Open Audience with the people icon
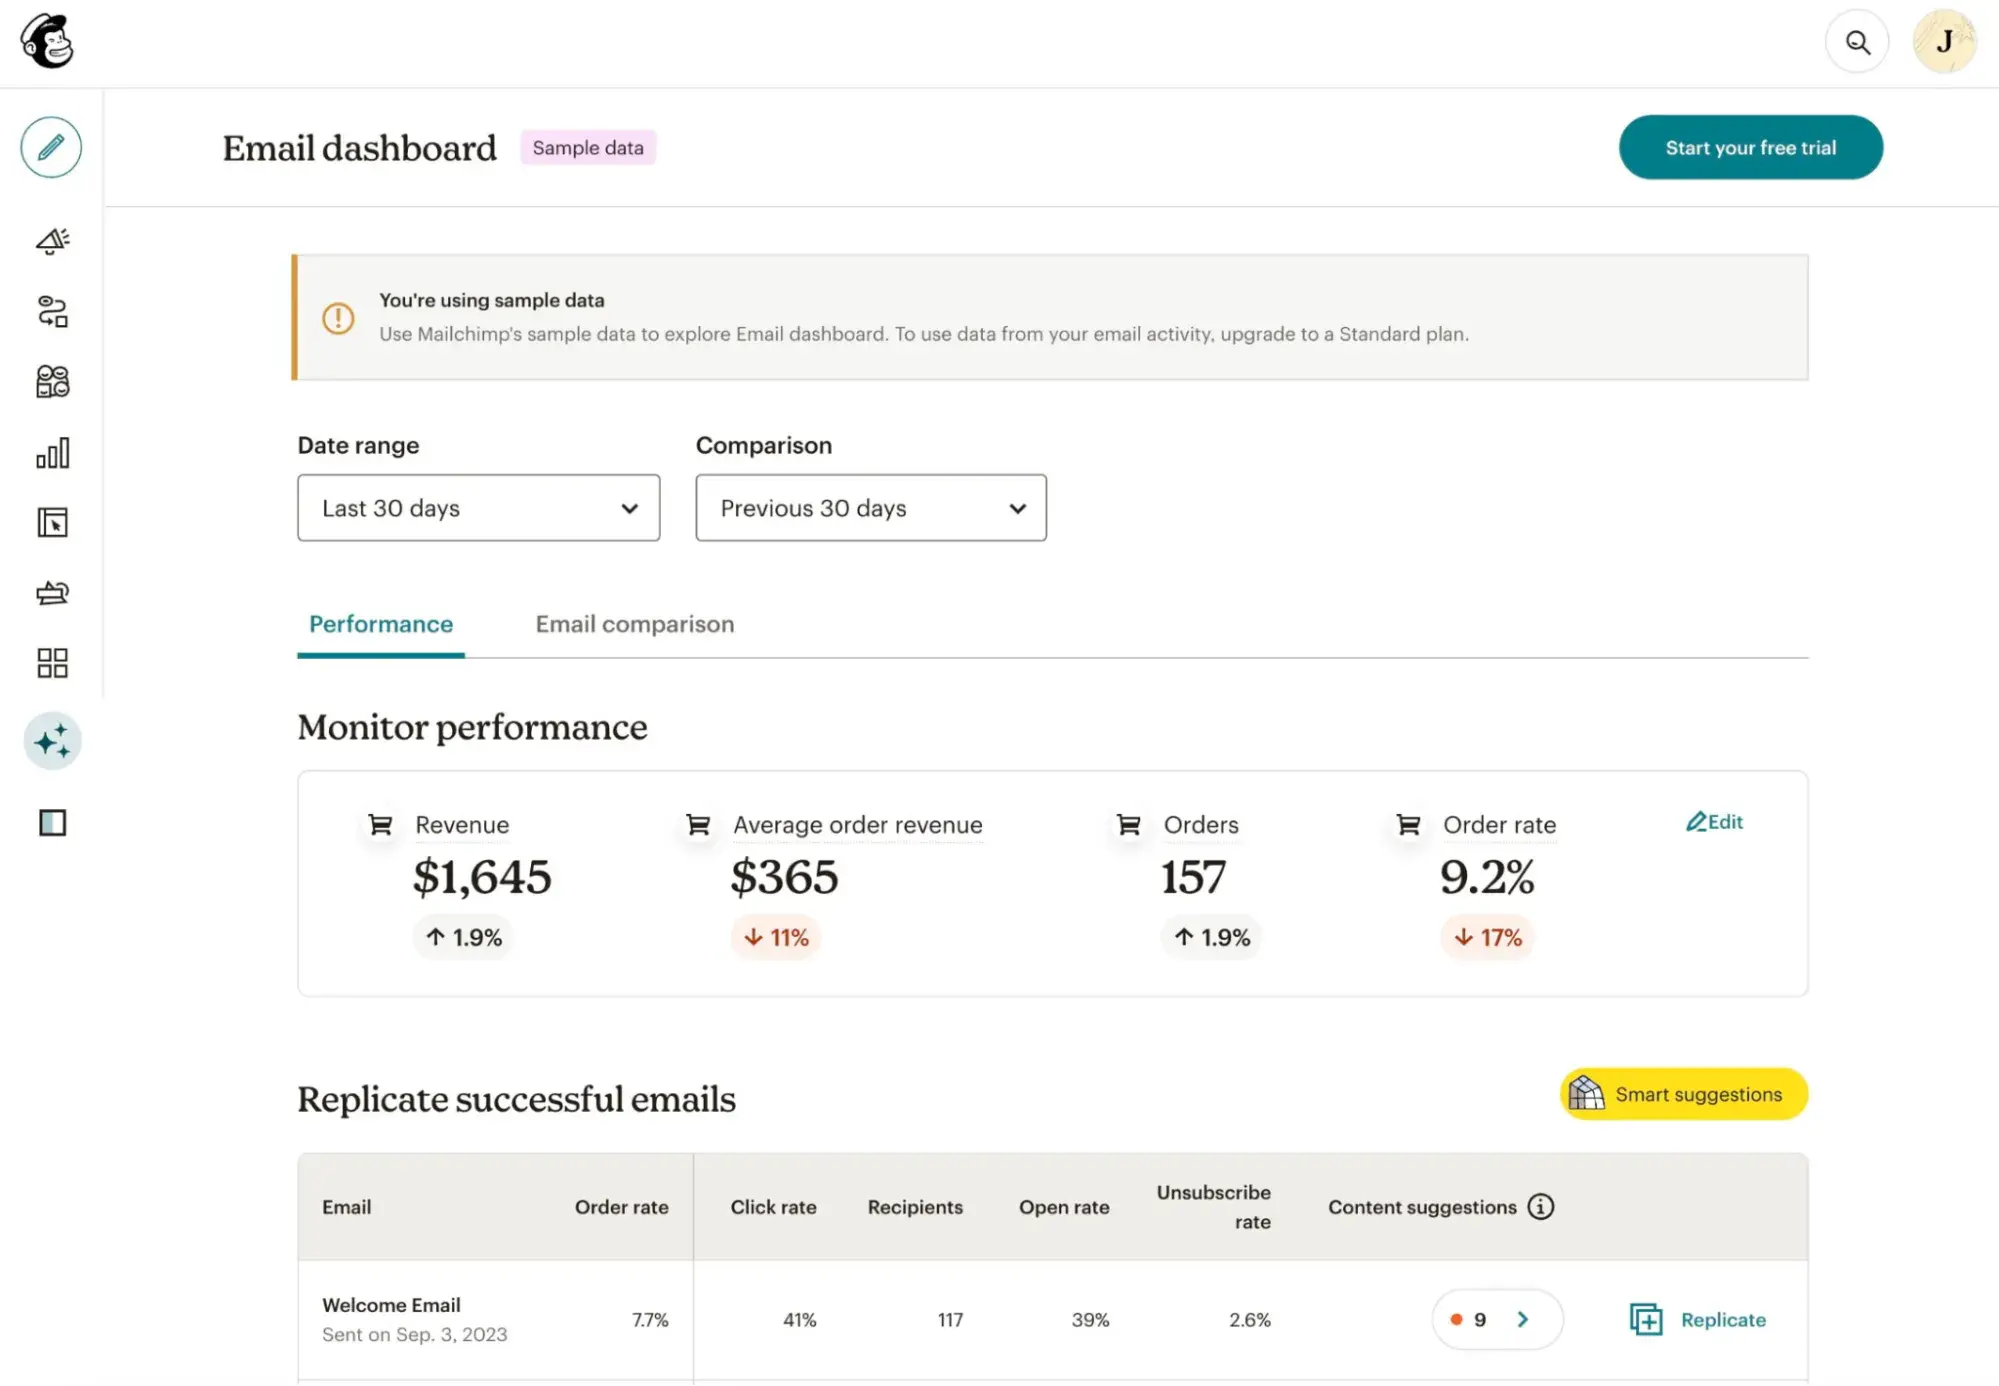The height and width of the screenshot is (1386, 1999). click(x=52, y=382)
